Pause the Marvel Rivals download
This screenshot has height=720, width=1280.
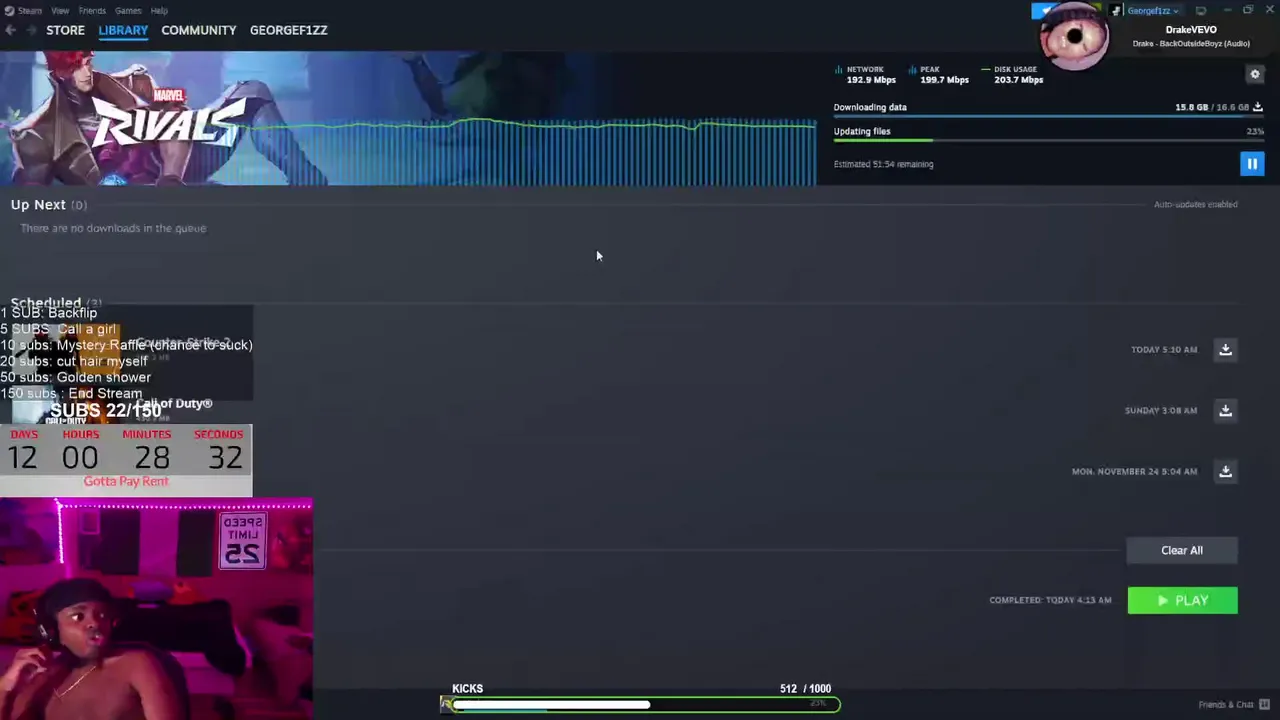1252,164
